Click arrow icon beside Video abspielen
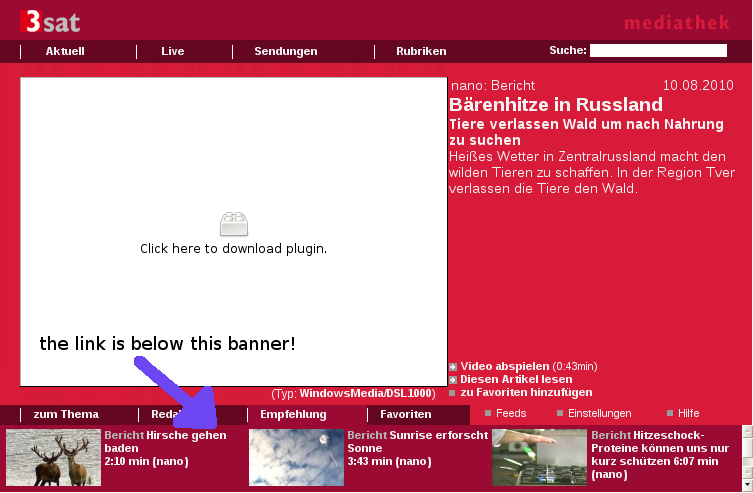Screen dimensions: 753x493 [x=453, y=366]
